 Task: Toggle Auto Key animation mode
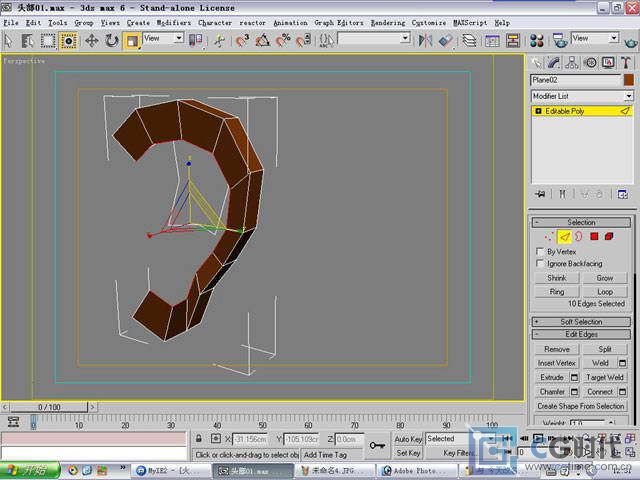coord(408,439)
